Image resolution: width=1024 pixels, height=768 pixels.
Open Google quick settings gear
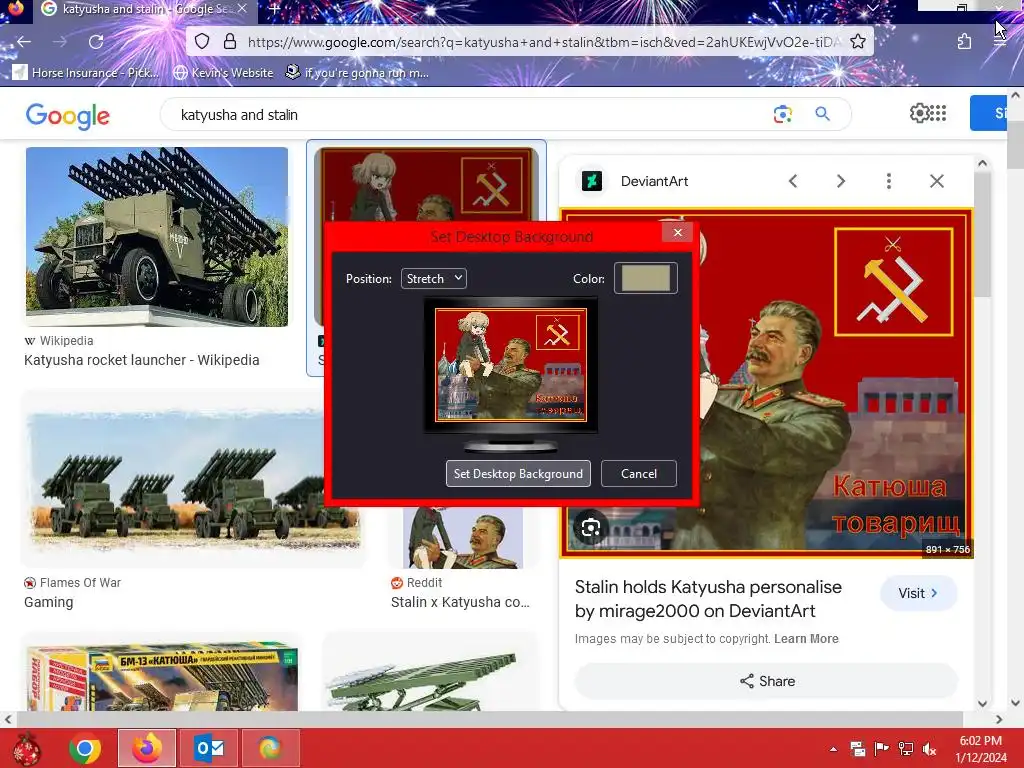pyautogui.click(x=919, y=113)
